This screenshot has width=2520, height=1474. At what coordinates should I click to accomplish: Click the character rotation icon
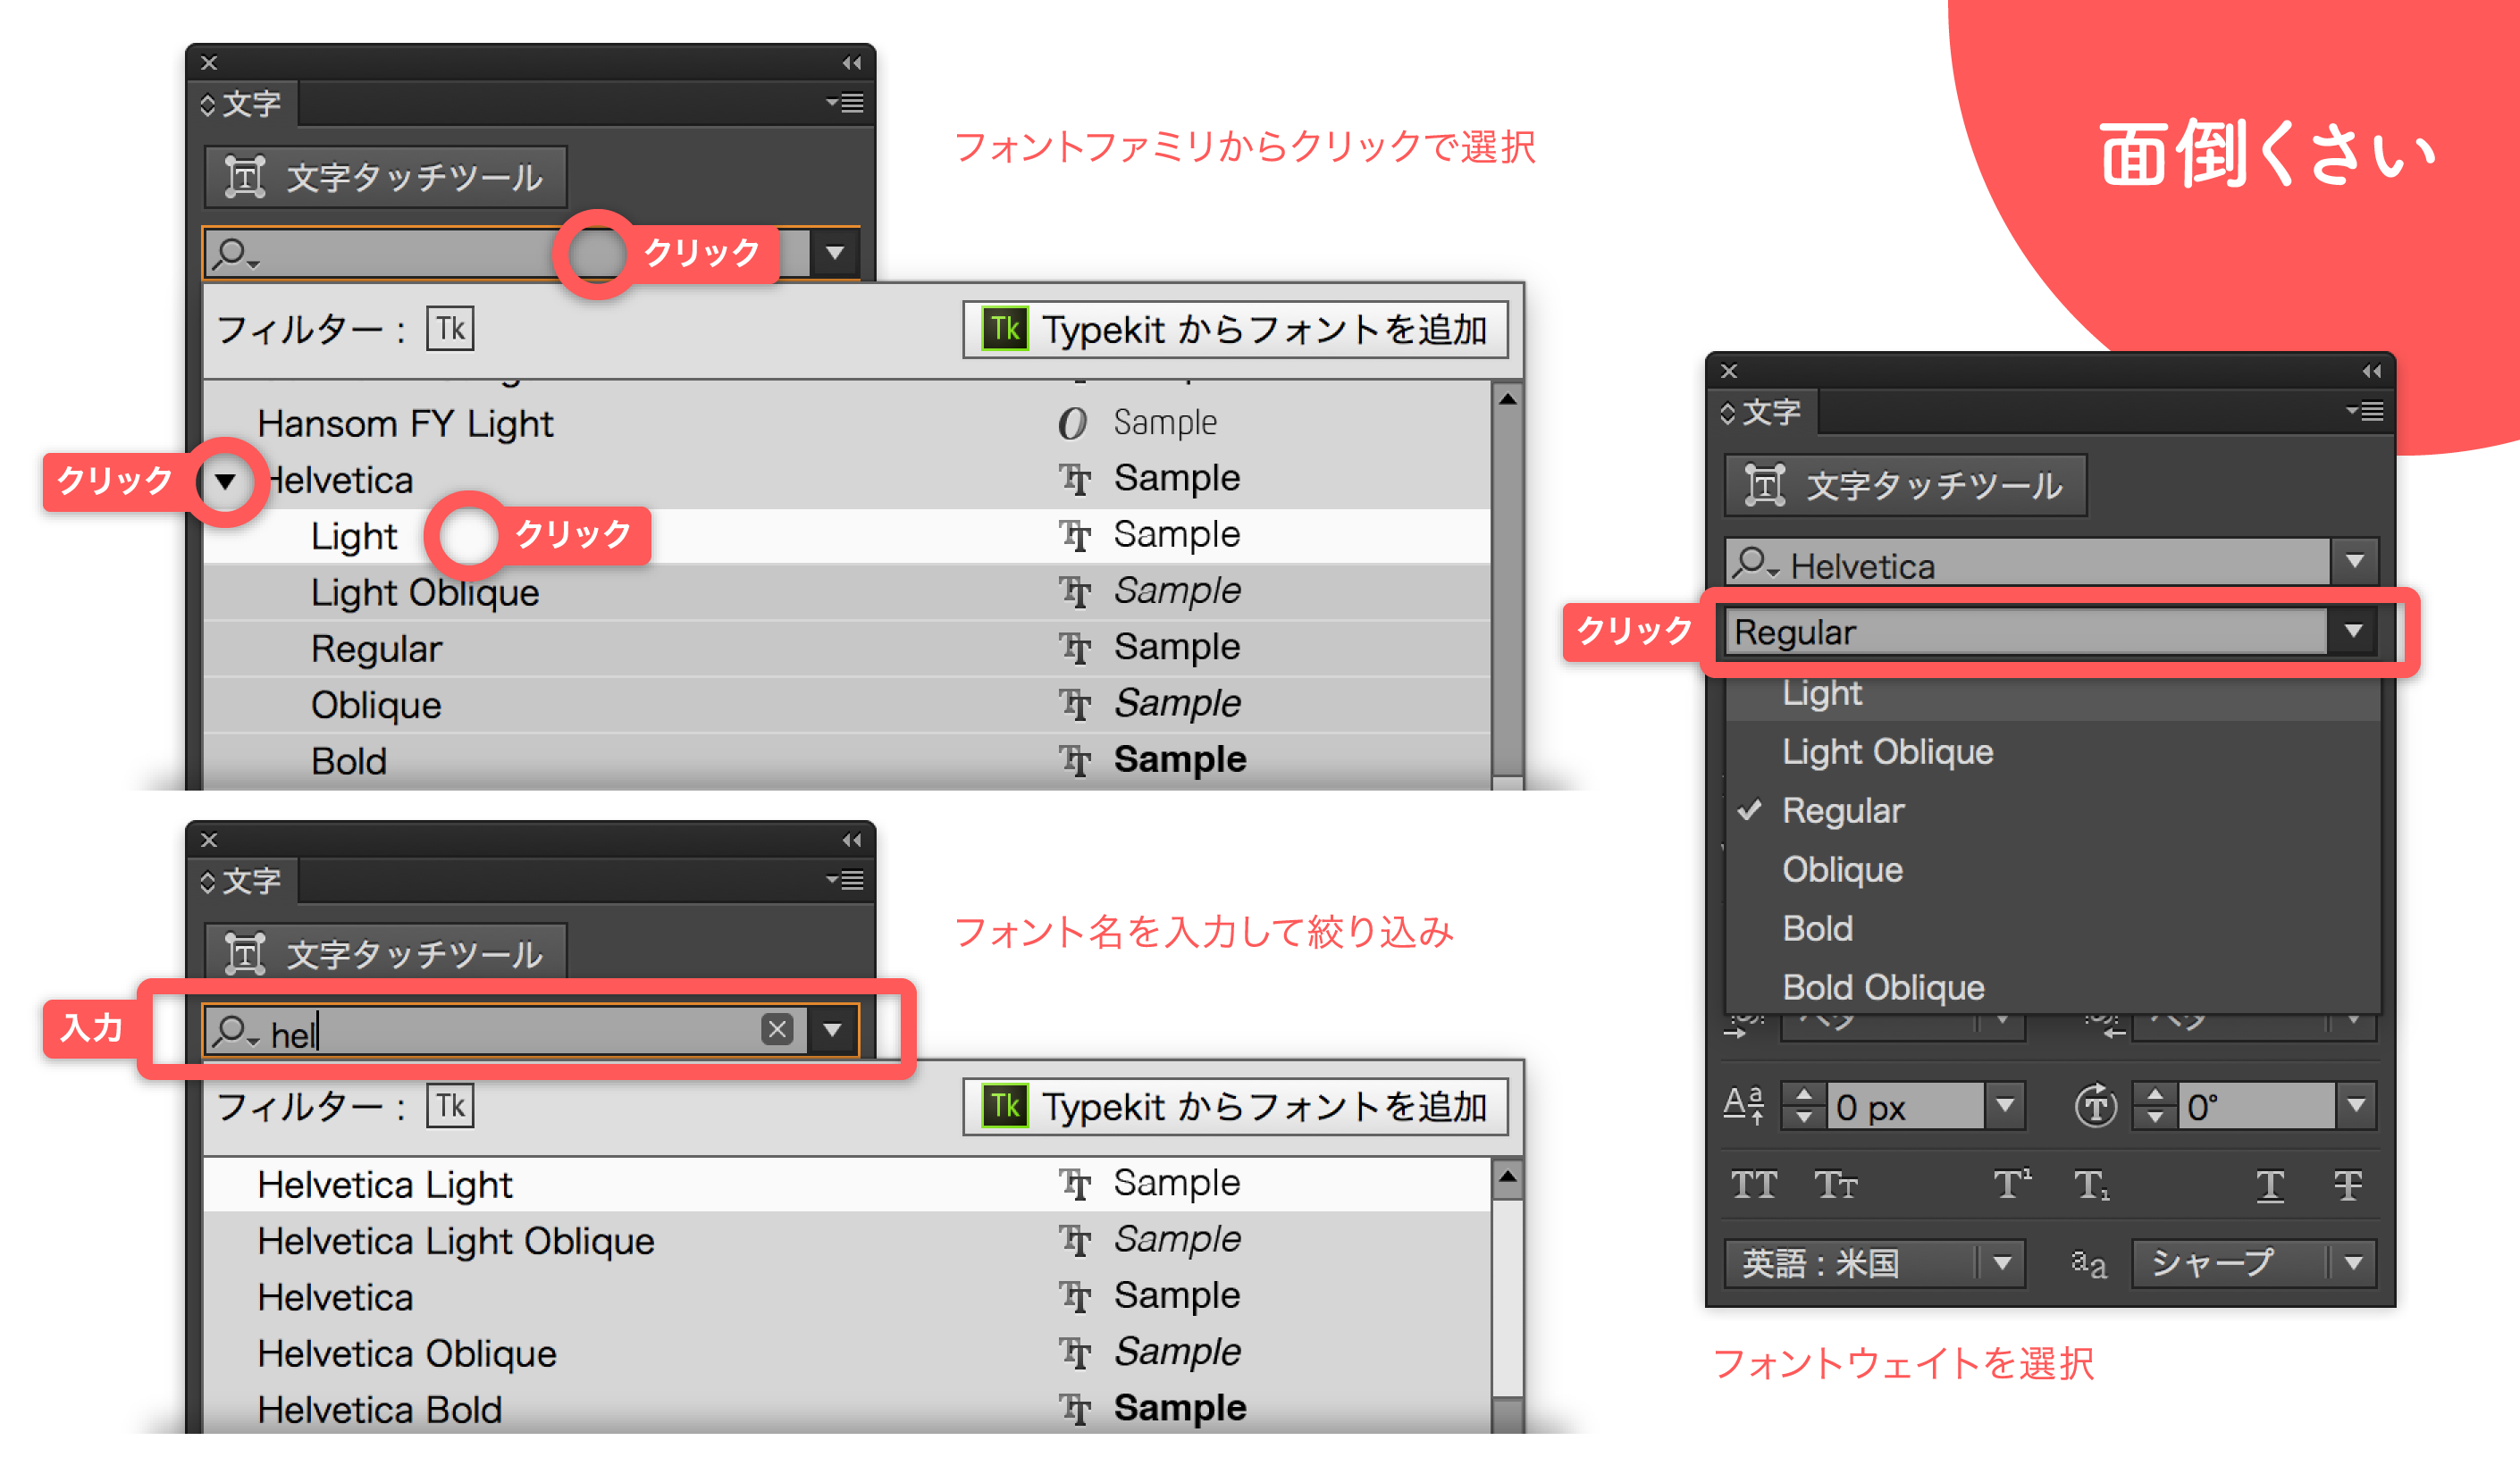coord(2096,1106)
